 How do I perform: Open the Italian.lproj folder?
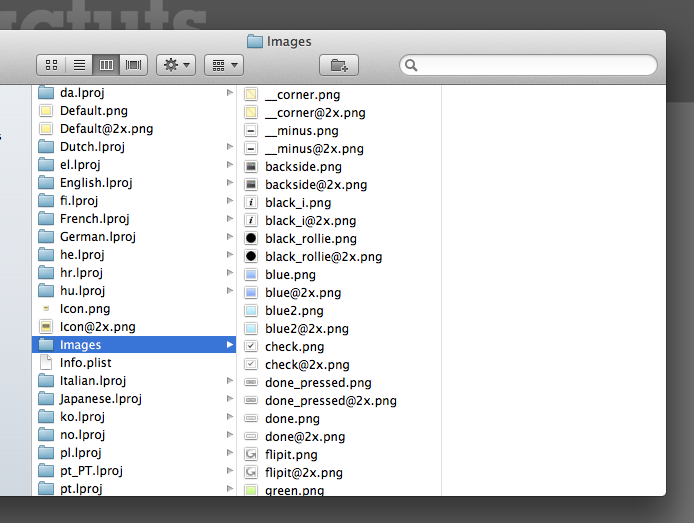pos(134,381)
